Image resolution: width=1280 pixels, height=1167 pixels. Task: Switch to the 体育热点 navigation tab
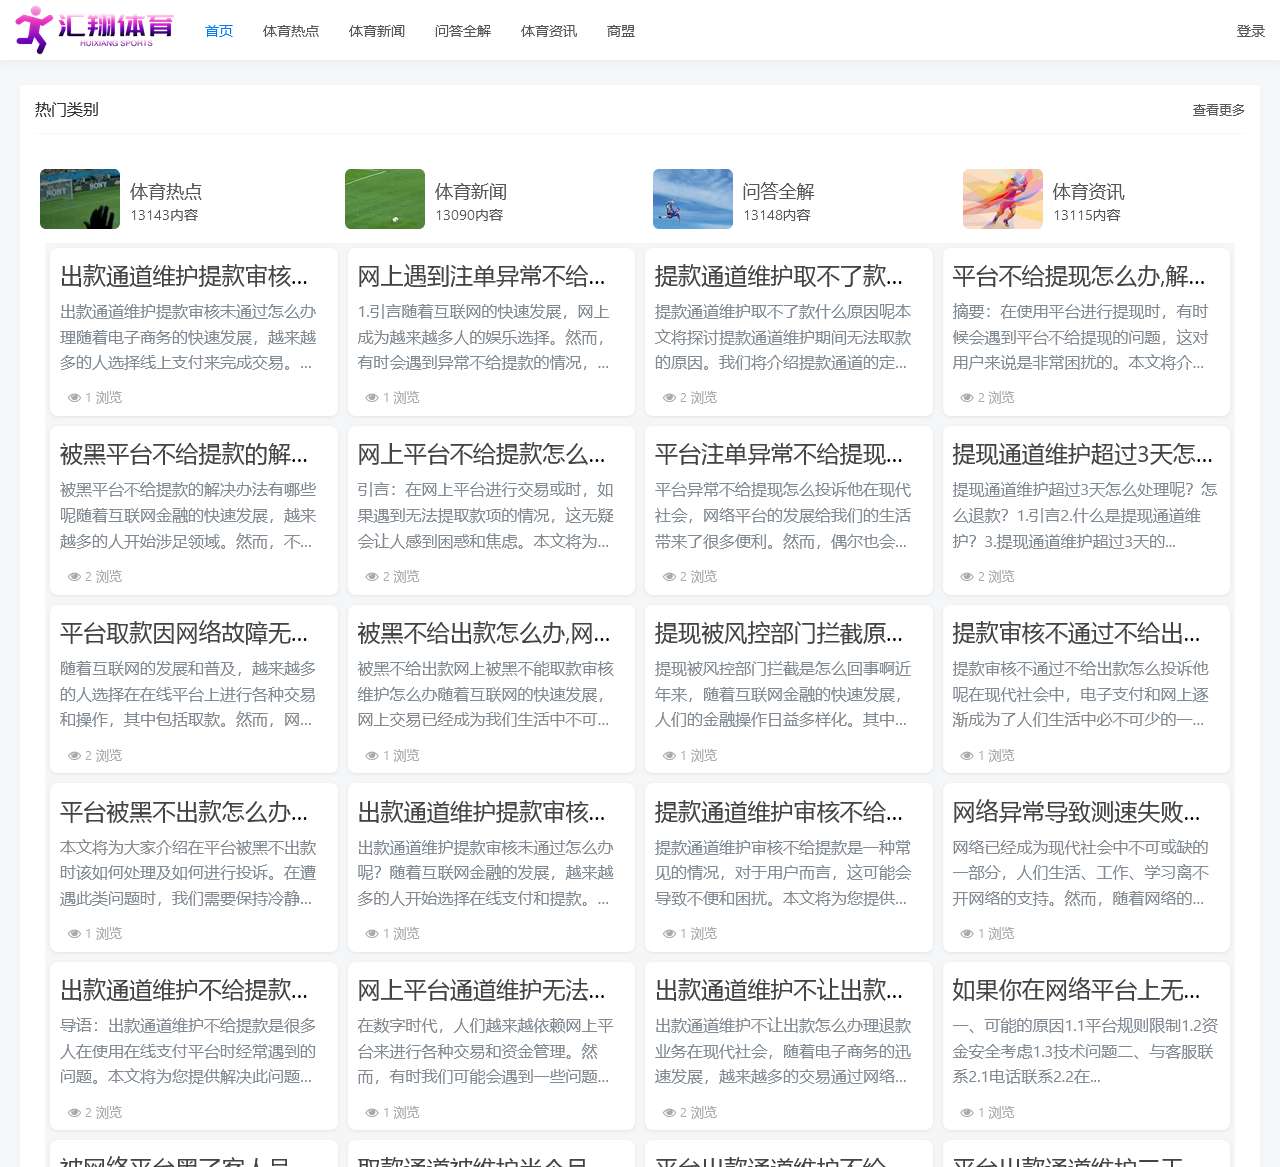290,31
